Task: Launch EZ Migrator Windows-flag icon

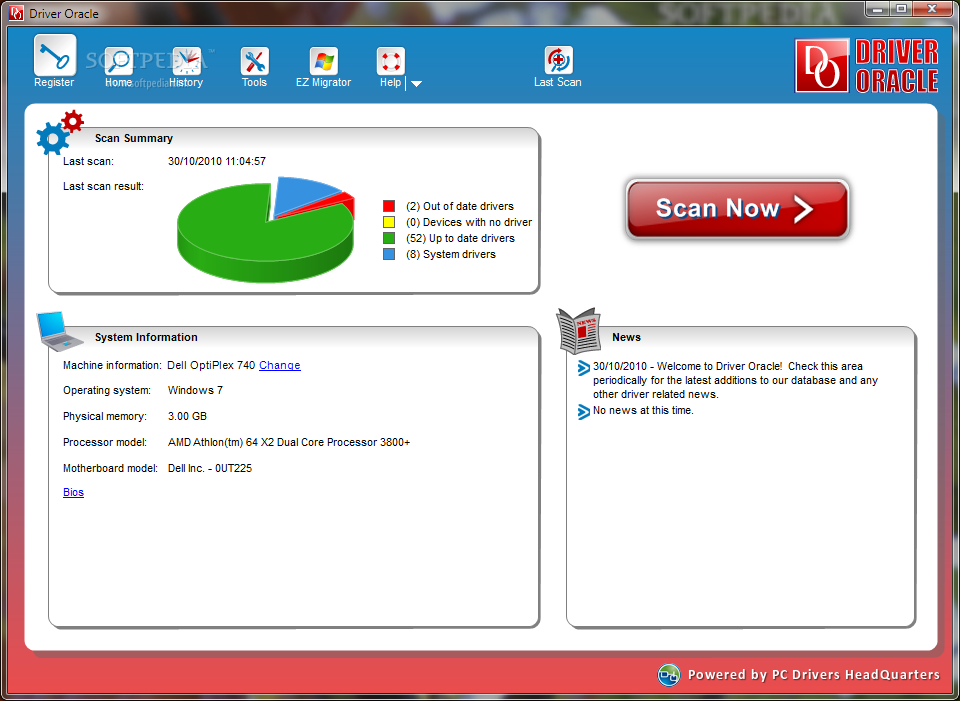Action: click(323, 61)
